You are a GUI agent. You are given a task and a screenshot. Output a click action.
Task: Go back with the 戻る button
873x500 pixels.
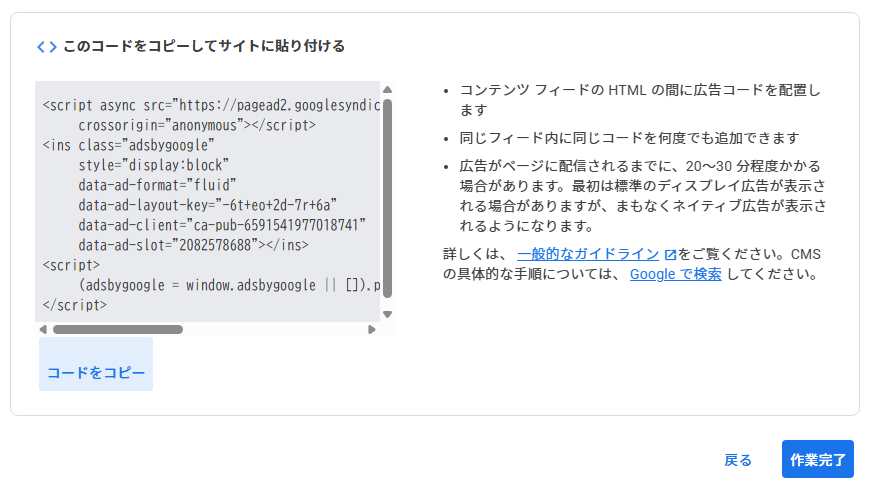coord(738,460)
